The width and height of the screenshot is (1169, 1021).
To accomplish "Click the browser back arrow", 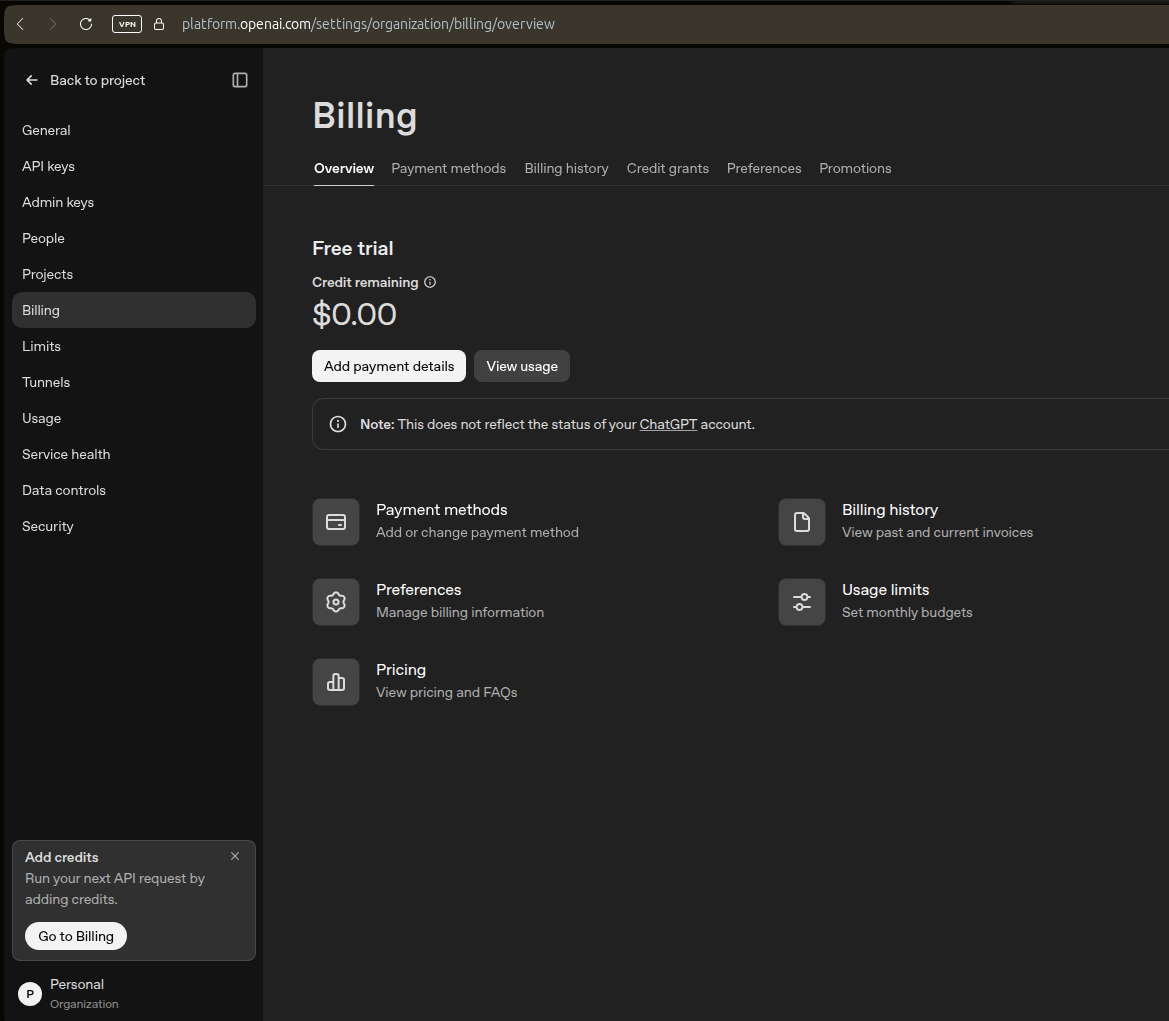I will (x=21, y=24).
